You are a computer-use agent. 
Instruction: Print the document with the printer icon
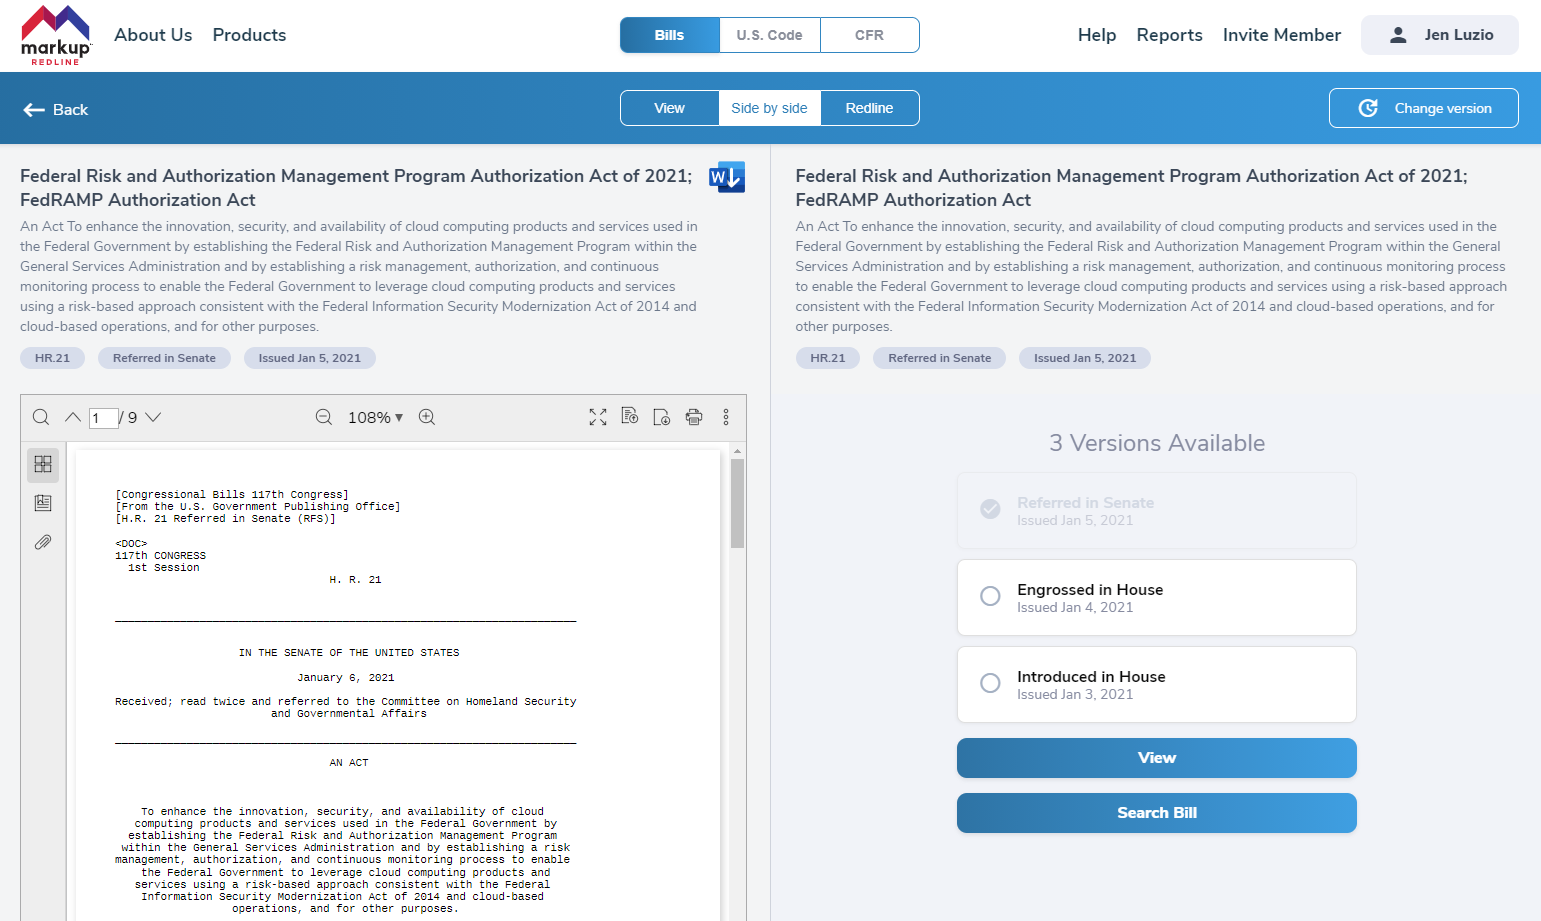pos(694,417)
